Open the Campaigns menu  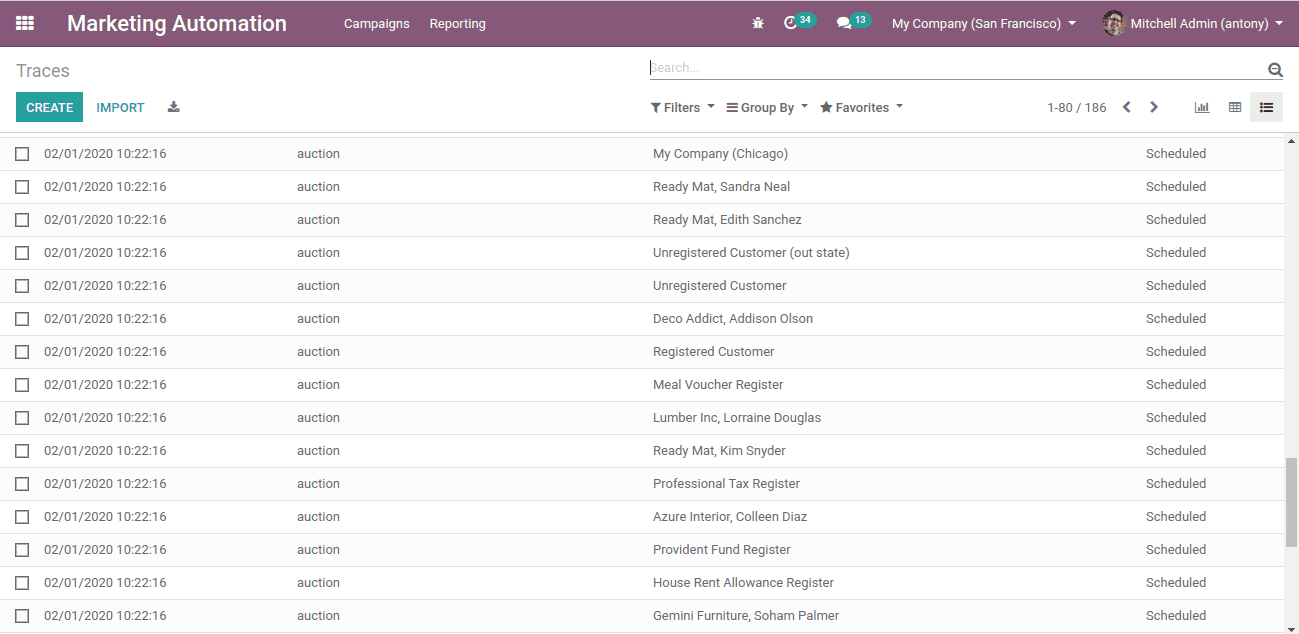point(376,23)
